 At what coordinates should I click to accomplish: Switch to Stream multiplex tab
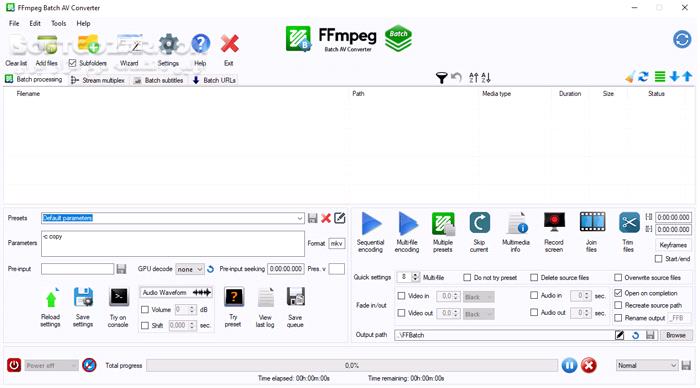(98, 80)
